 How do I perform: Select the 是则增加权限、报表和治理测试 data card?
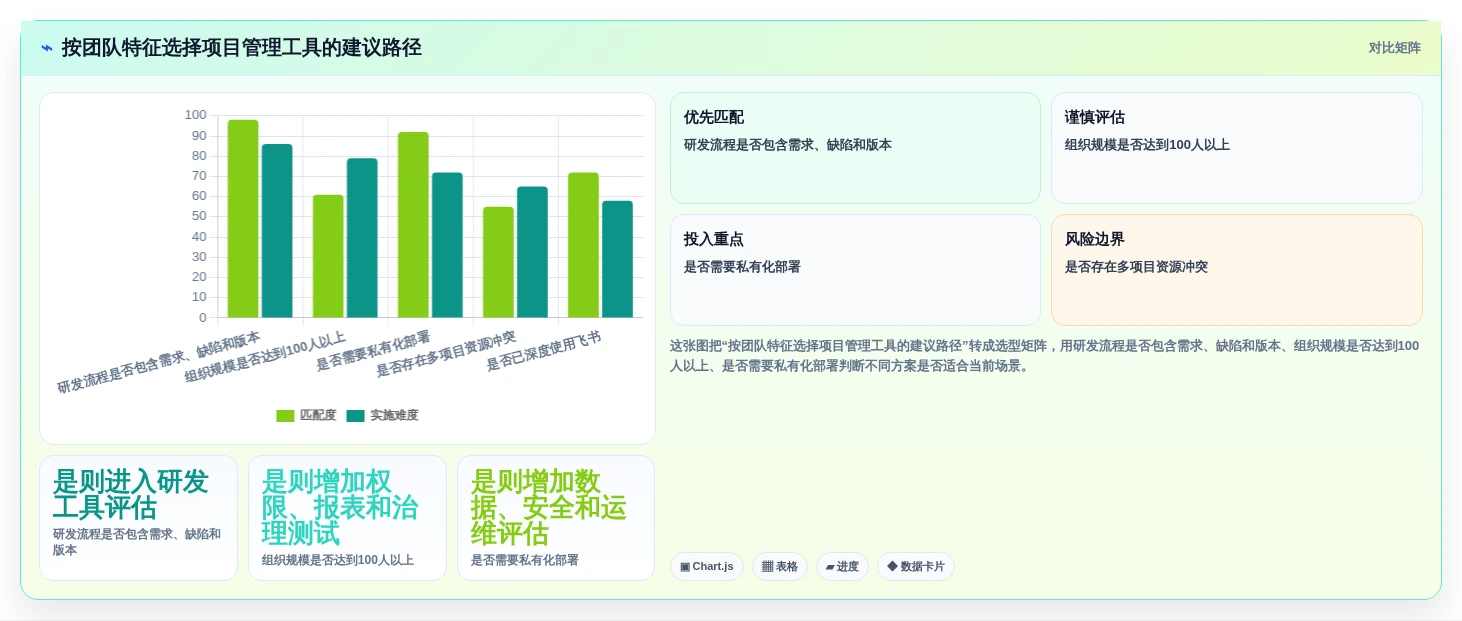[347, 518]
